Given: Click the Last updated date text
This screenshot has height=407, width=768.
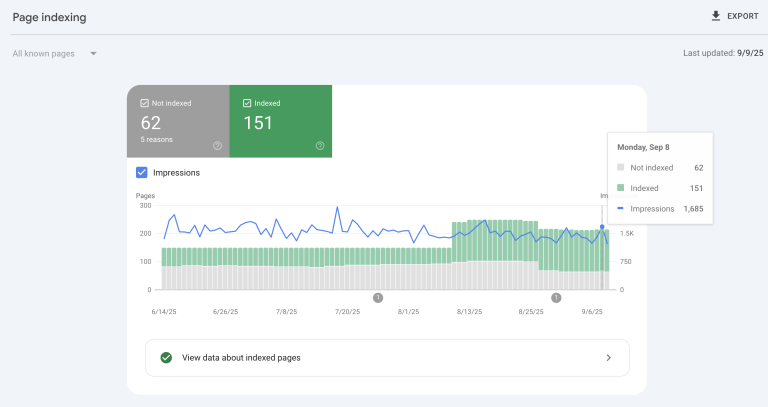Looking at the screenshot, I should point(718,53).
